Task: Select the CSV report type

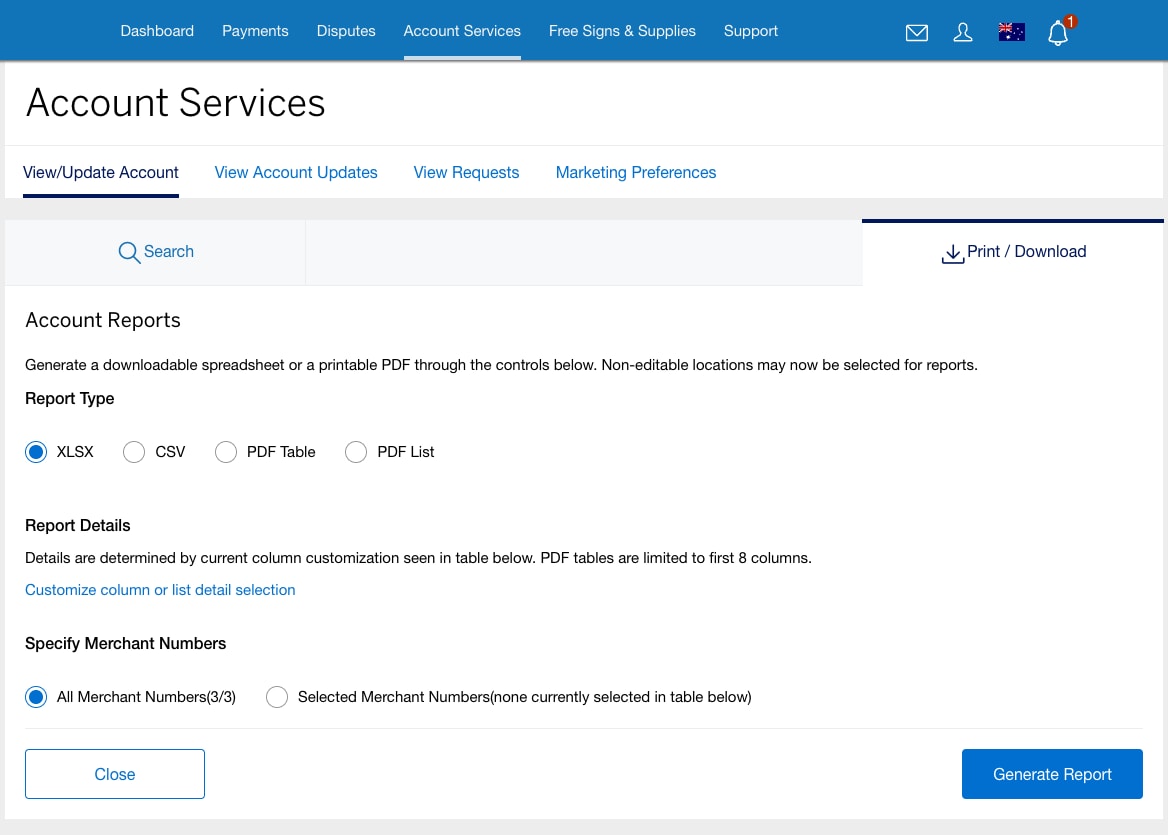Action: click(134, 452)
